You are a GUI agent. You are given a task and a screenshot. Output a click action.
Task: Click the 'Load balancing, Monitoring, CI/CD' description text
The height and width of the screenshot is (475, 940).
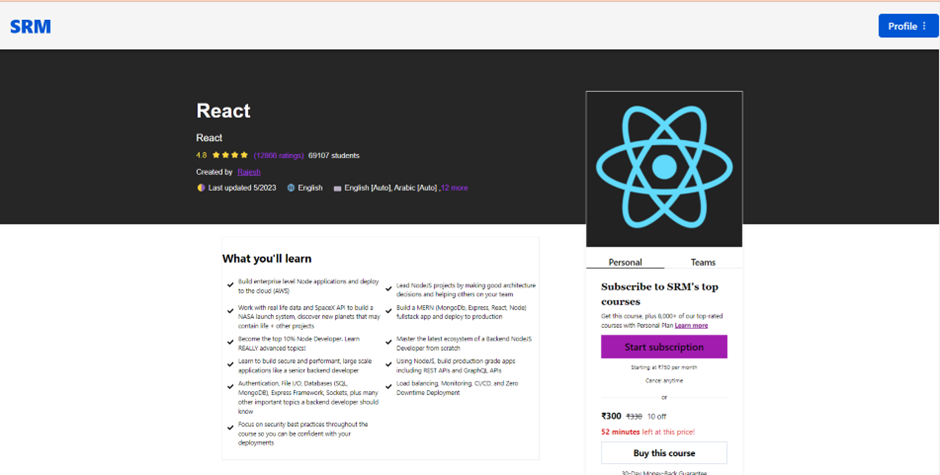pos(457,387)
